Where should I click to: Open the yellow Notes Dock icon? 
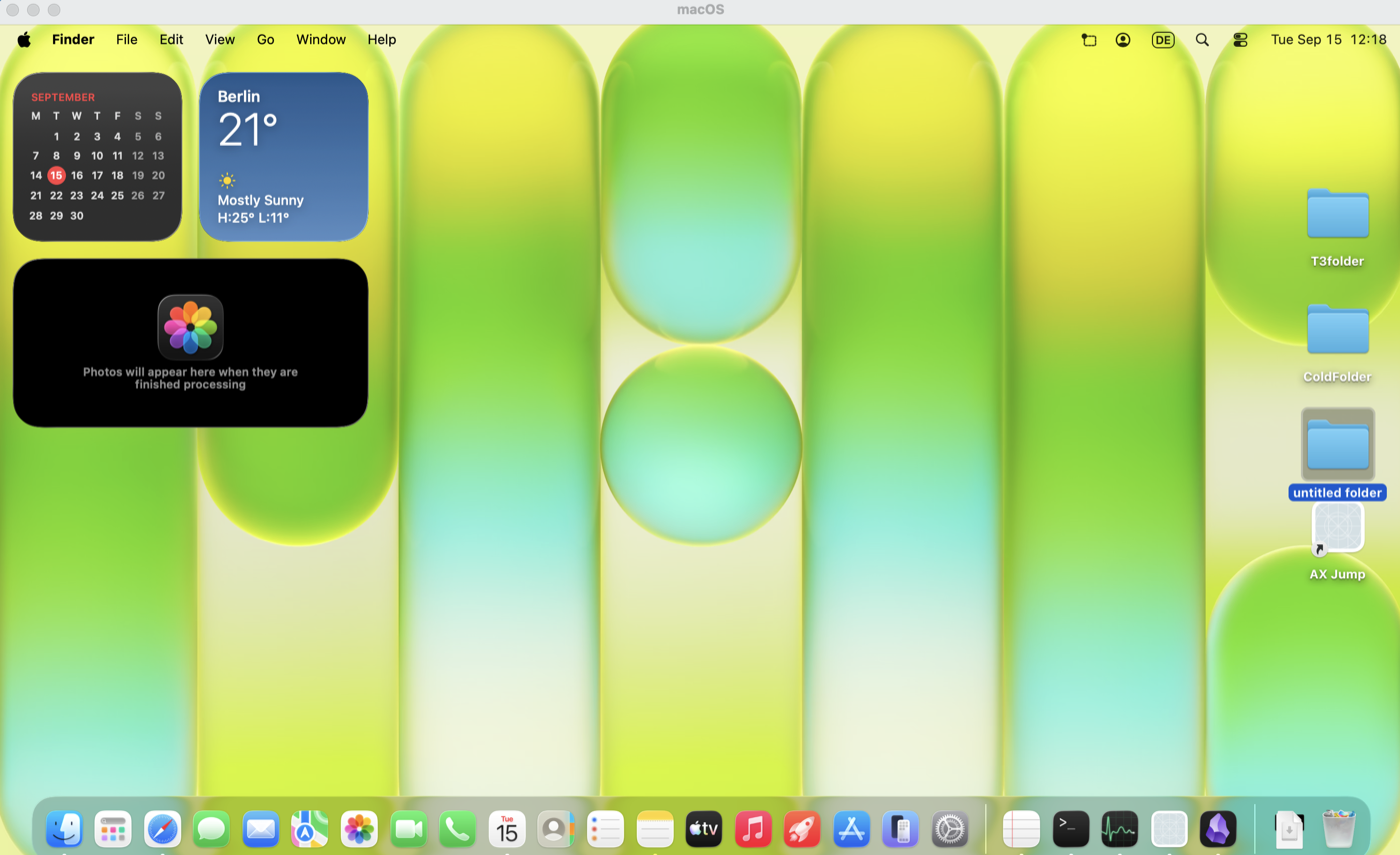pyautogui.click(x=655, y=829)
